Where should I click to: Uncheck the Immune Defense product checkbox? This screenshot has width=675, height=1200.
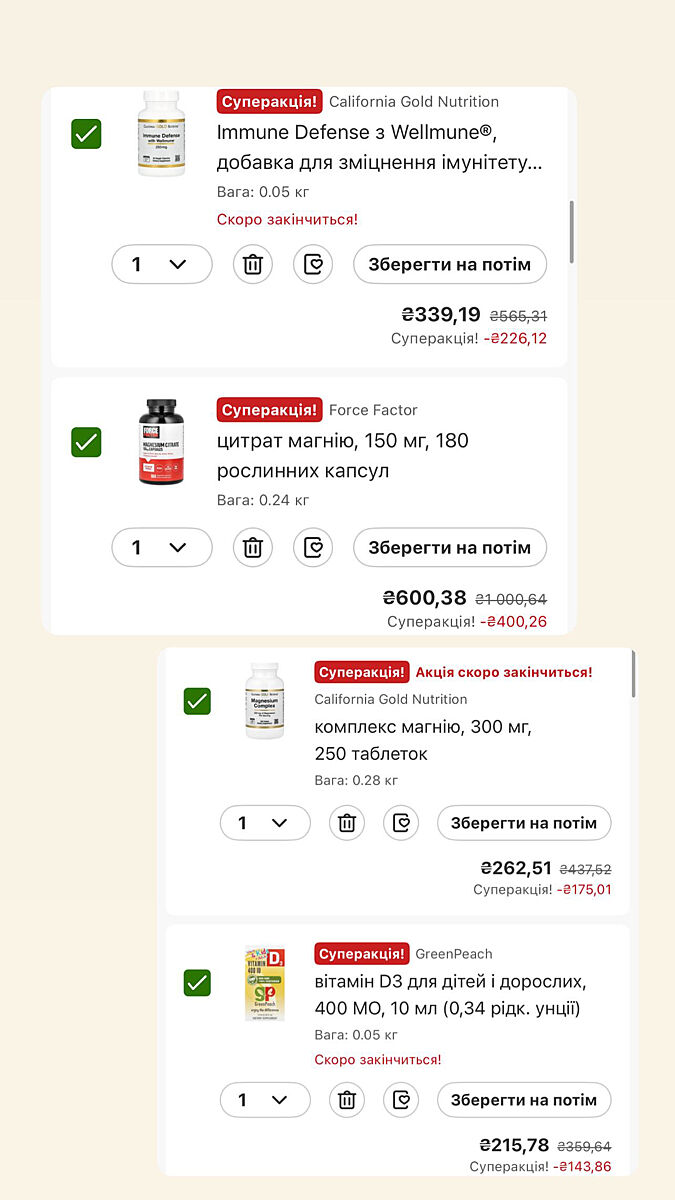point(86,134)
